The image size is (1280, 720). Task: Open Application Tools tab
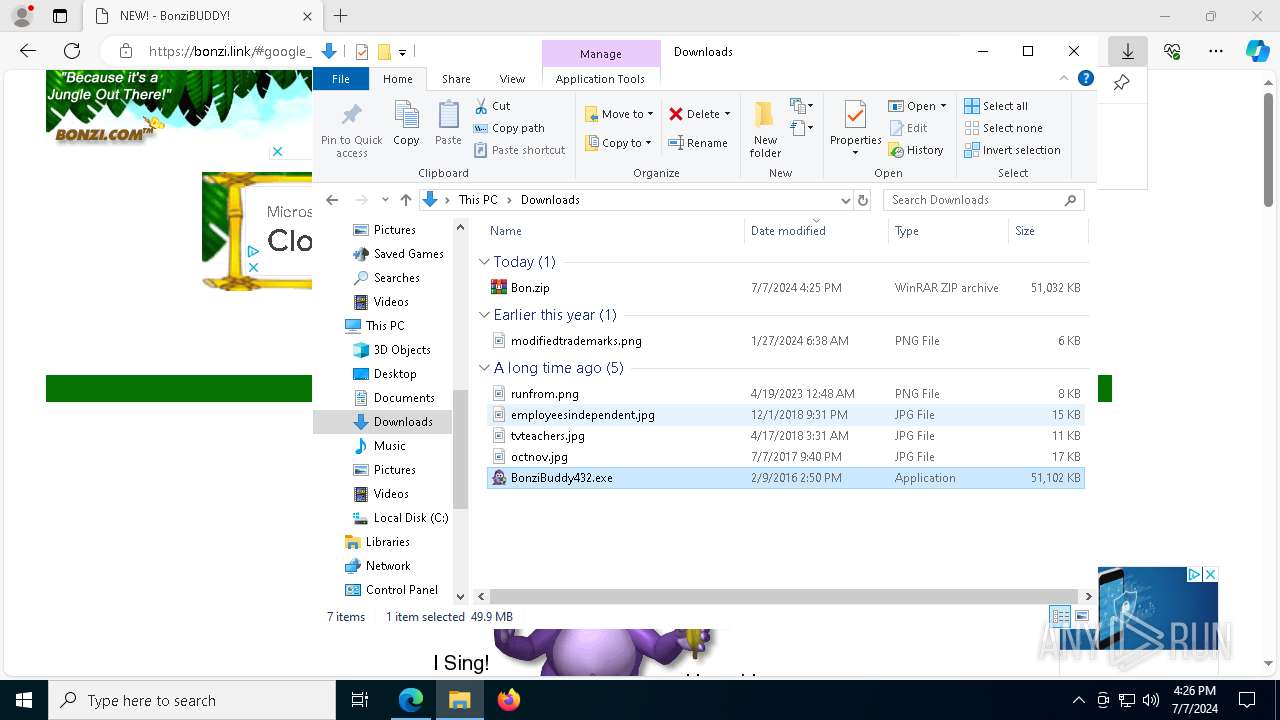(600, 79)
